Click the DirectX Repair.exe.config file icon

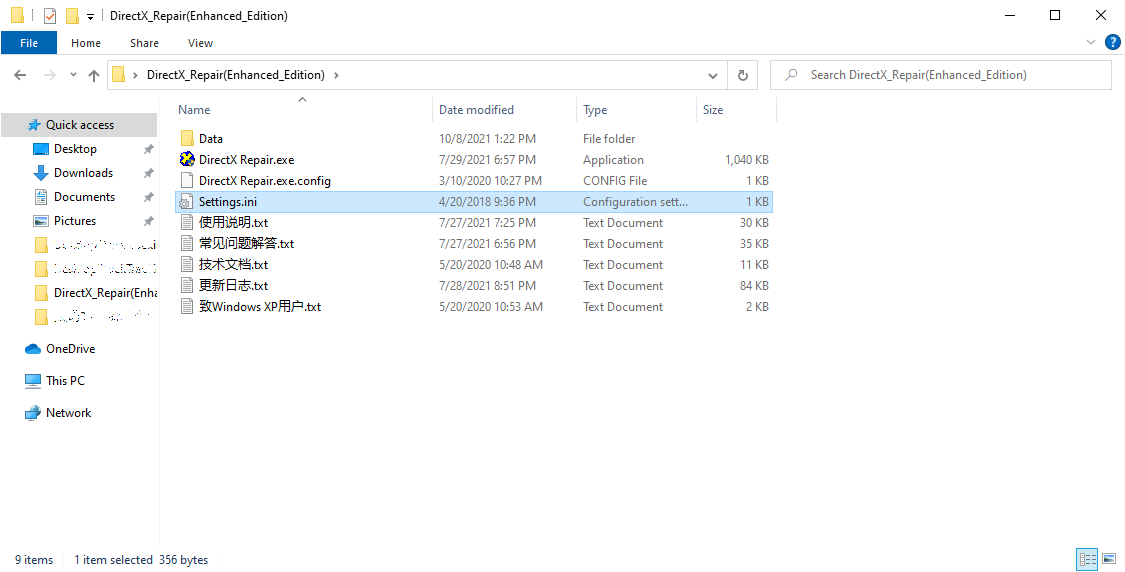[x=187, y=180]
